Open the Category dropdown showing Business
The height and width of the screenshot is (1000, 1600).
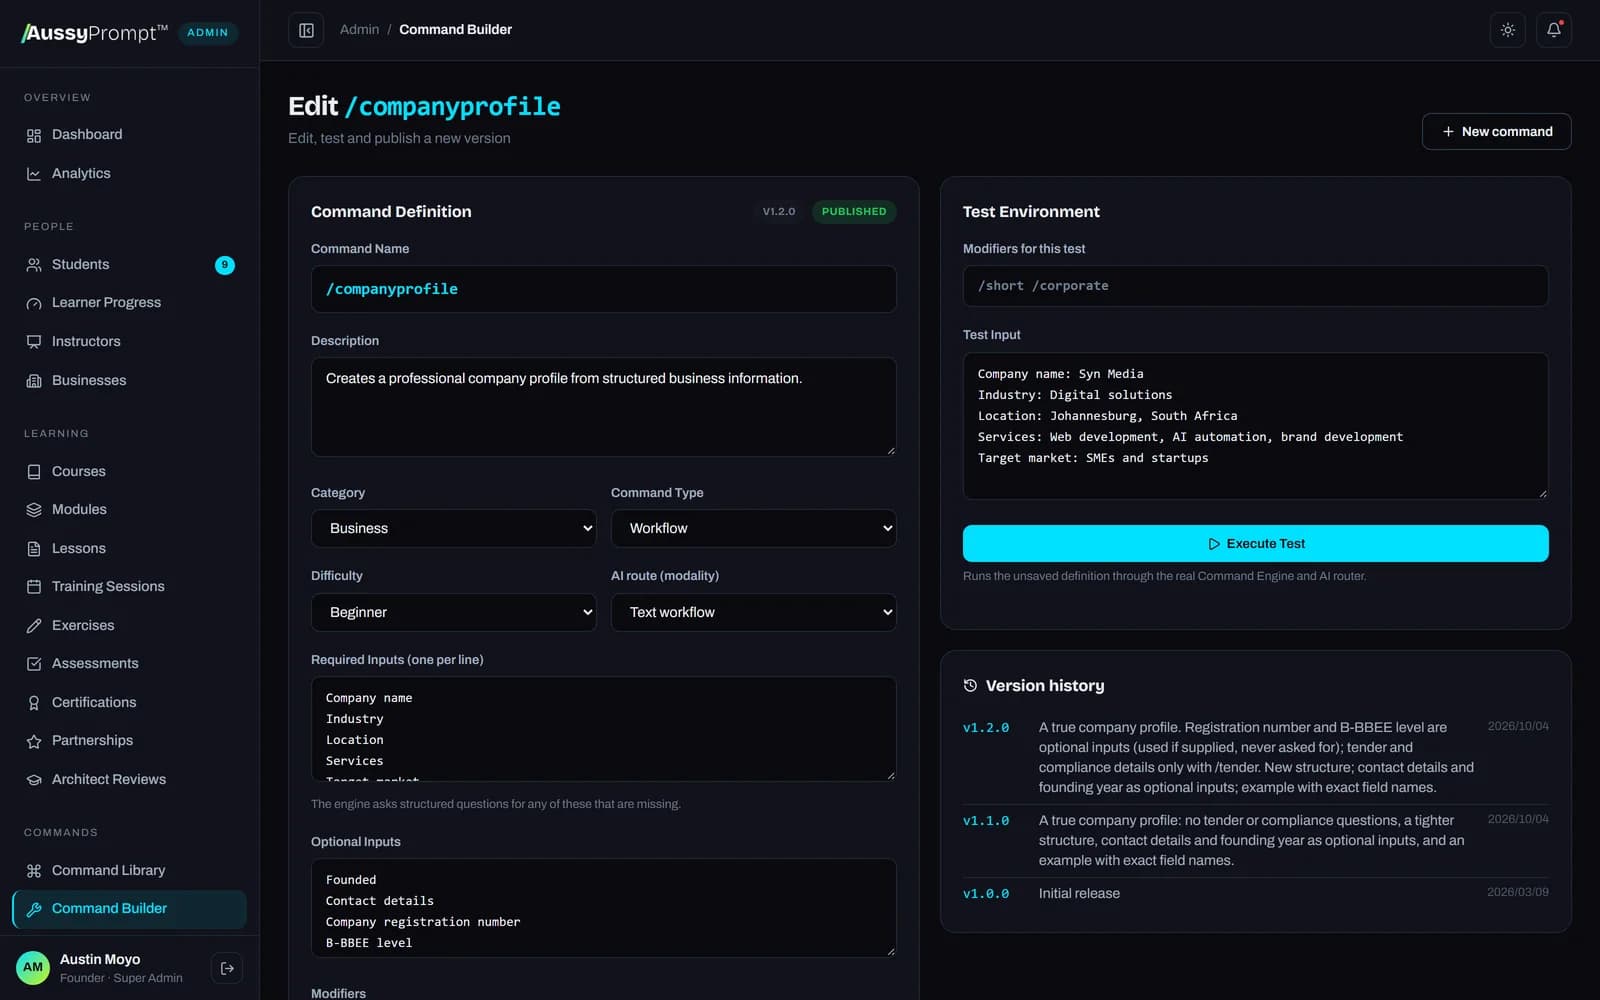(454, 528)
